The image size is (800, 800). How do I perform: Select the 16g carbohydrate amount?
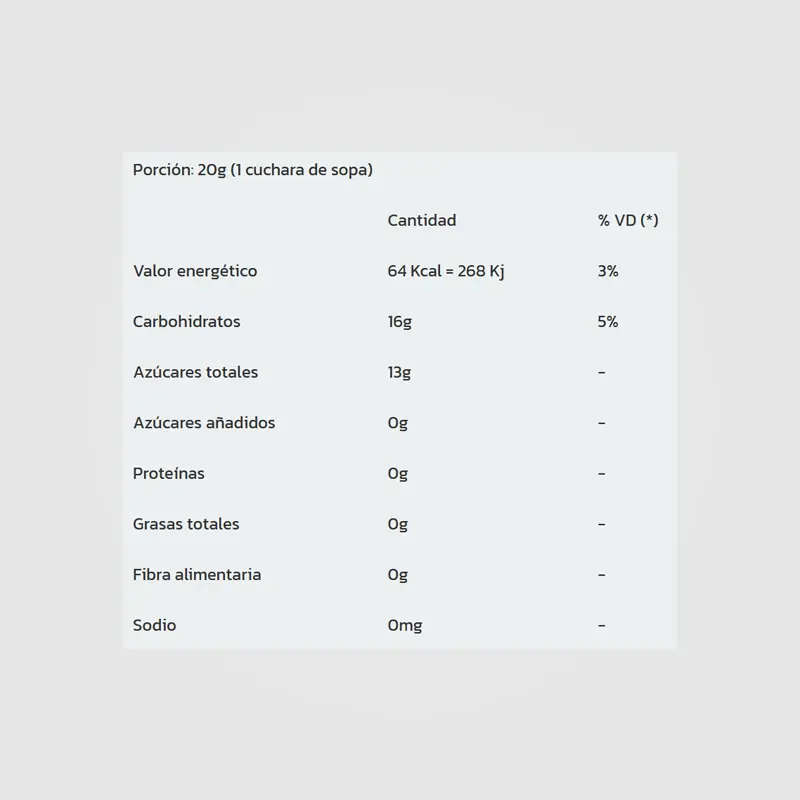click(399, 322)
